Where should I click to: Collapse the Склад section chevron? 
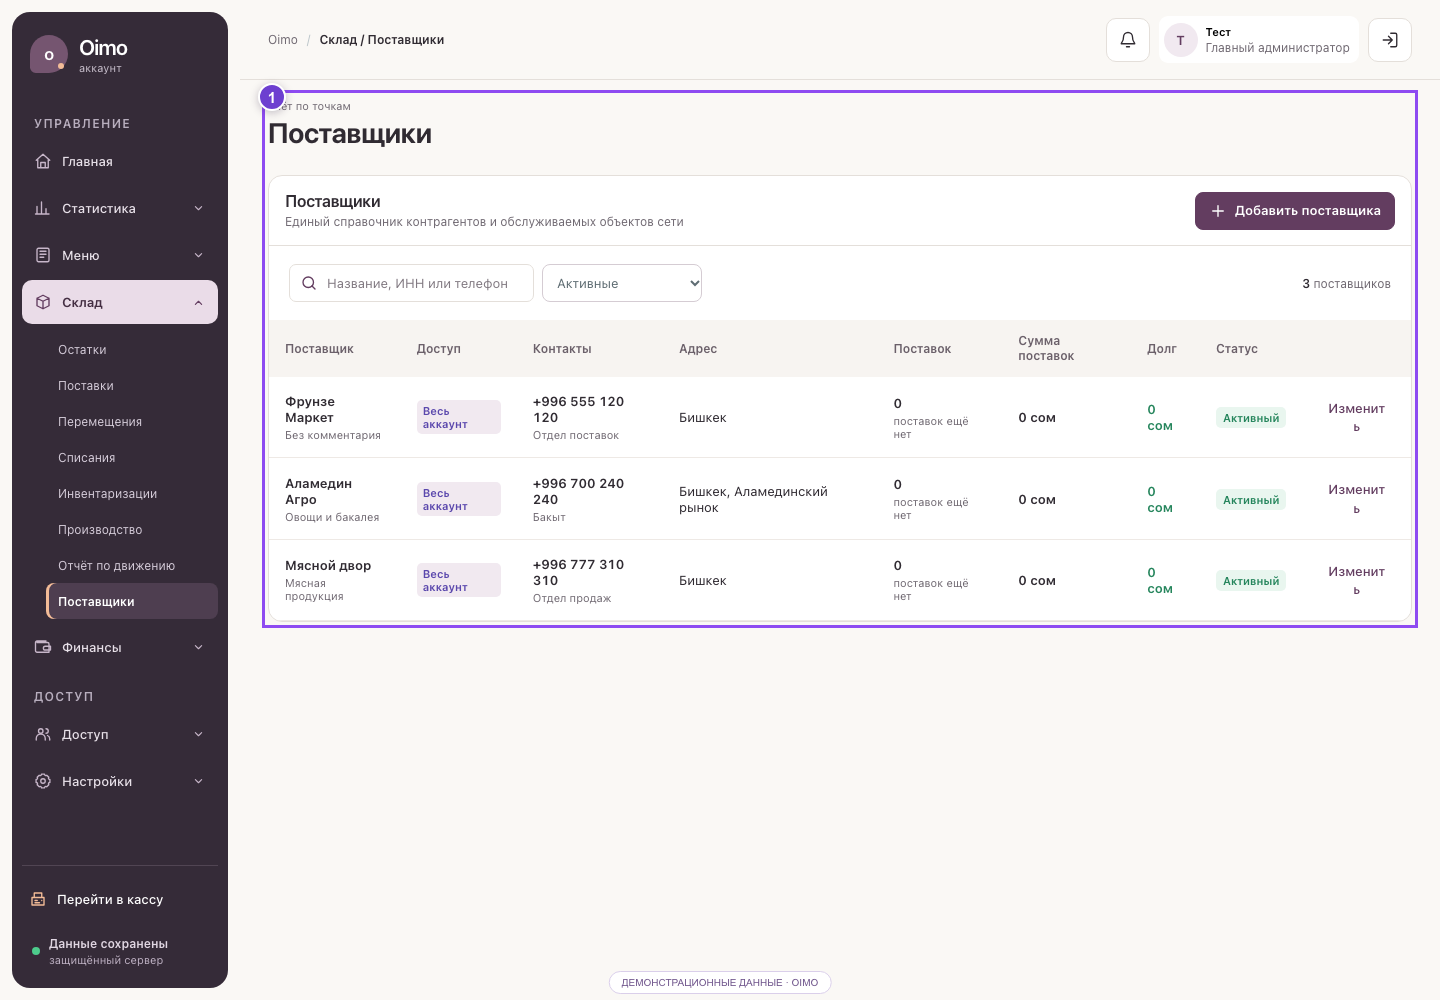tap(198, 303)
